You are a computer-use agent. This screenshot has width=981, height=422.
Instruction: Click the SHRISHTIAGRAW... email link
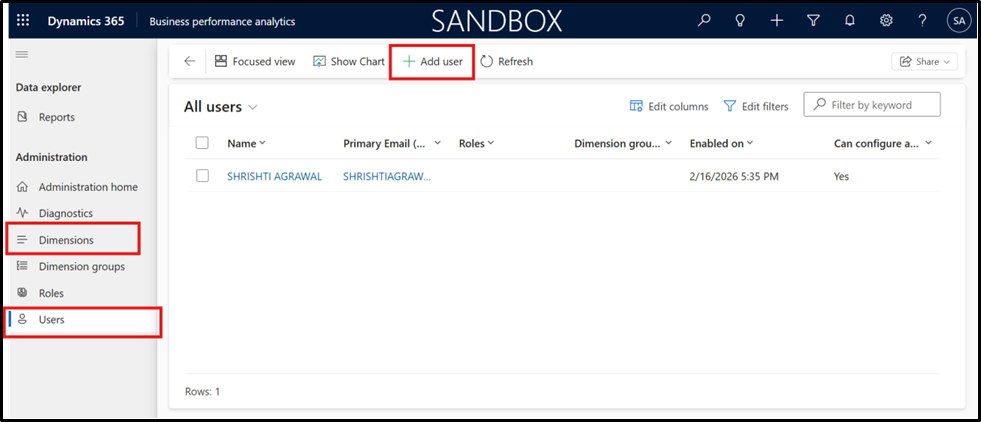click(x=387, y=176)
